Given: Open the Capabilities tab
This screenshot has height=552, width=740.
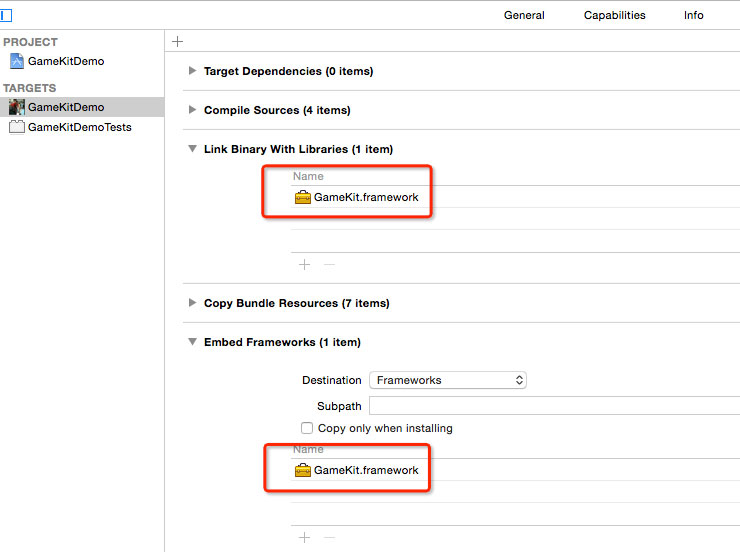Looking at the screenshot, I should coord(614,15).
